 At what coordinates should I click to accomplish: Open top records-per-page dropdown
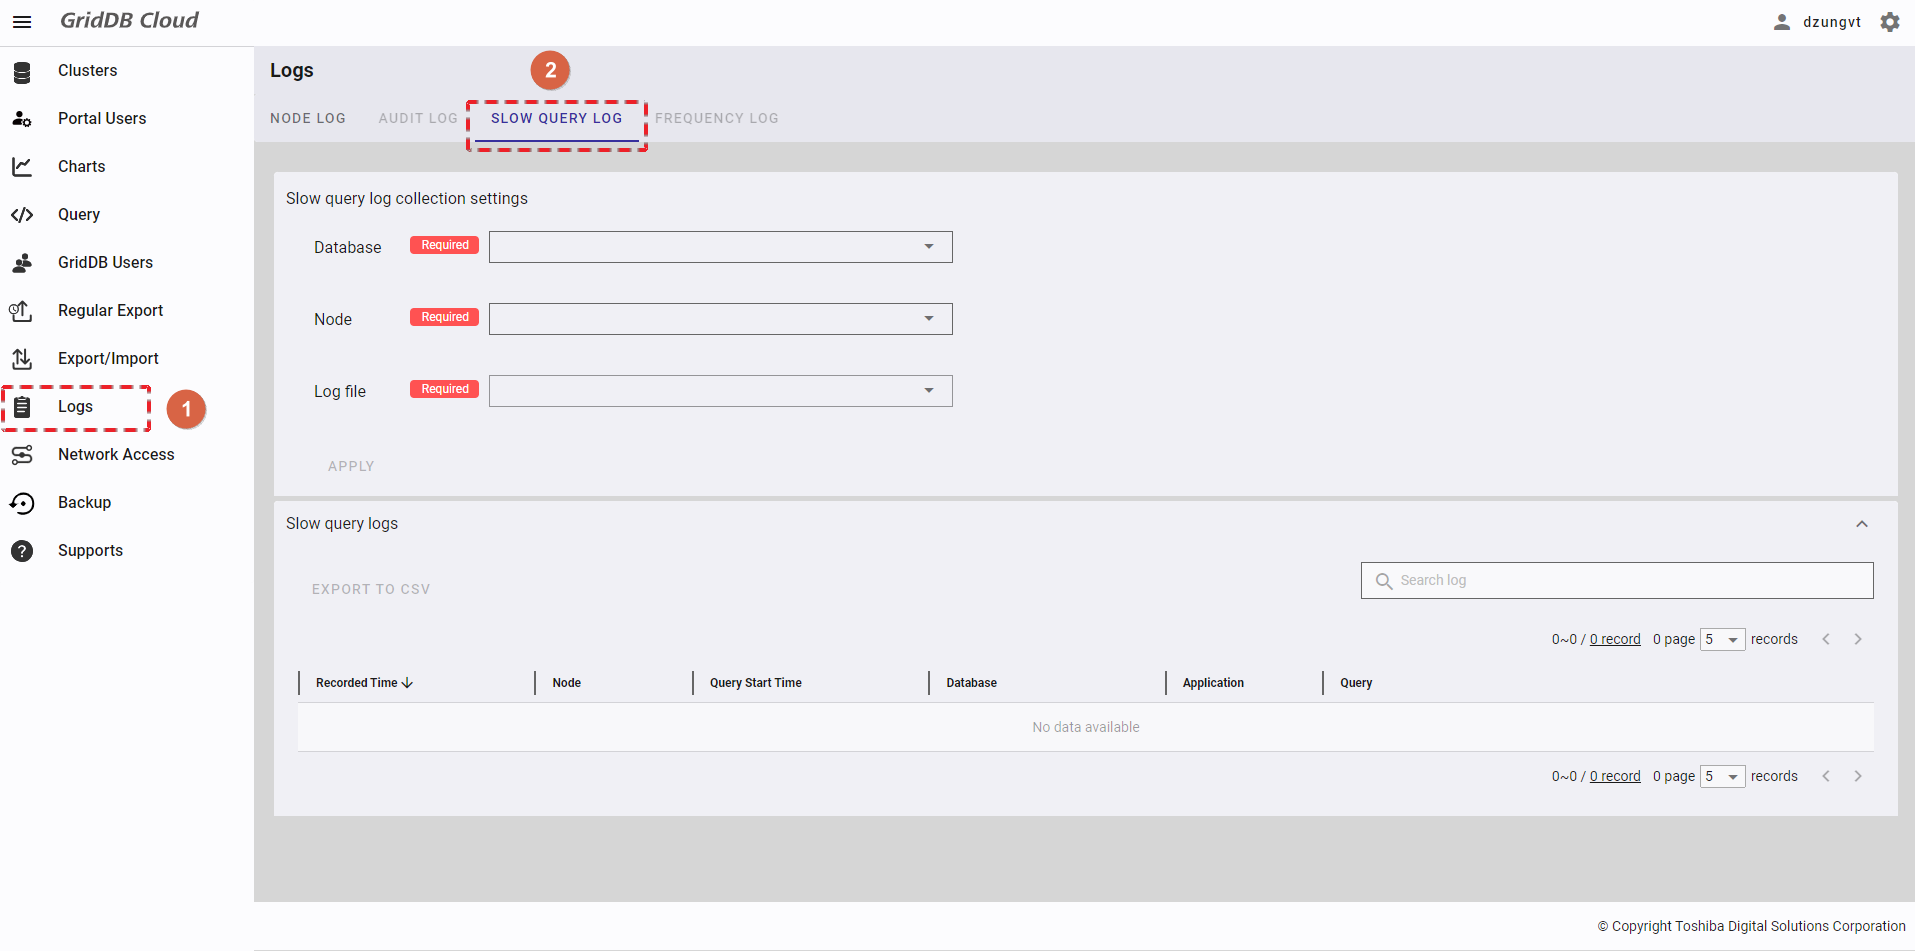tap(1722, 639)
